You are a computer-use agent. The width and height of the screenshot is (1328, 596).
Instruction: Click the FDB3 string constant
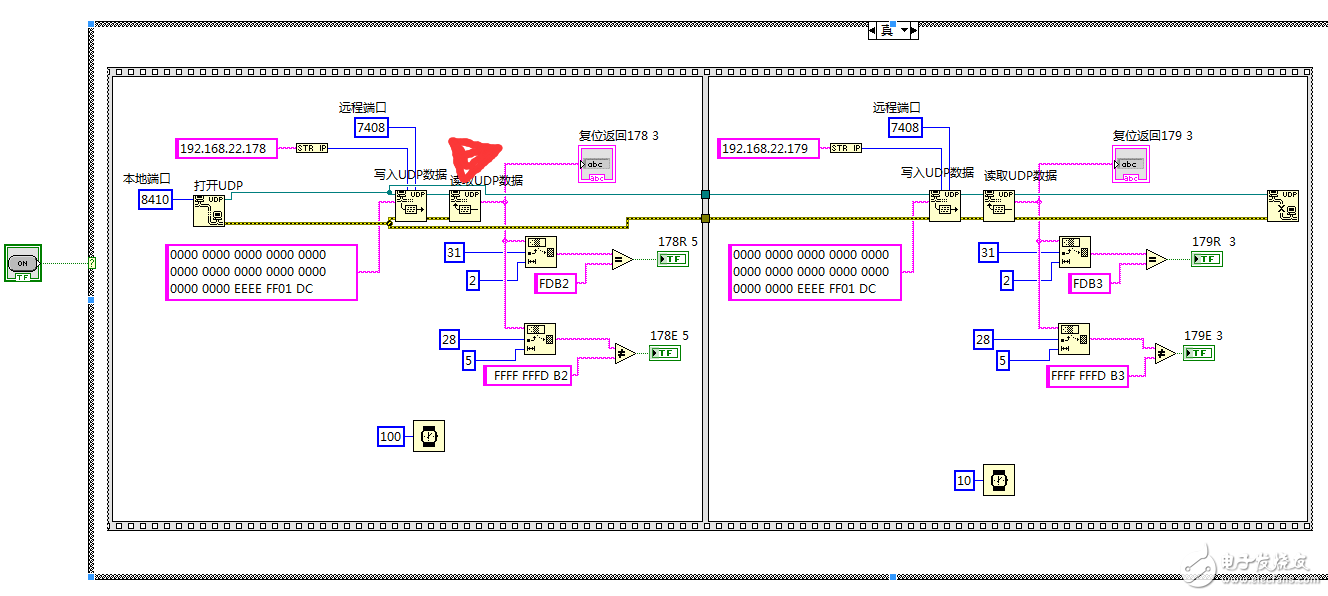pos(1089,283)
